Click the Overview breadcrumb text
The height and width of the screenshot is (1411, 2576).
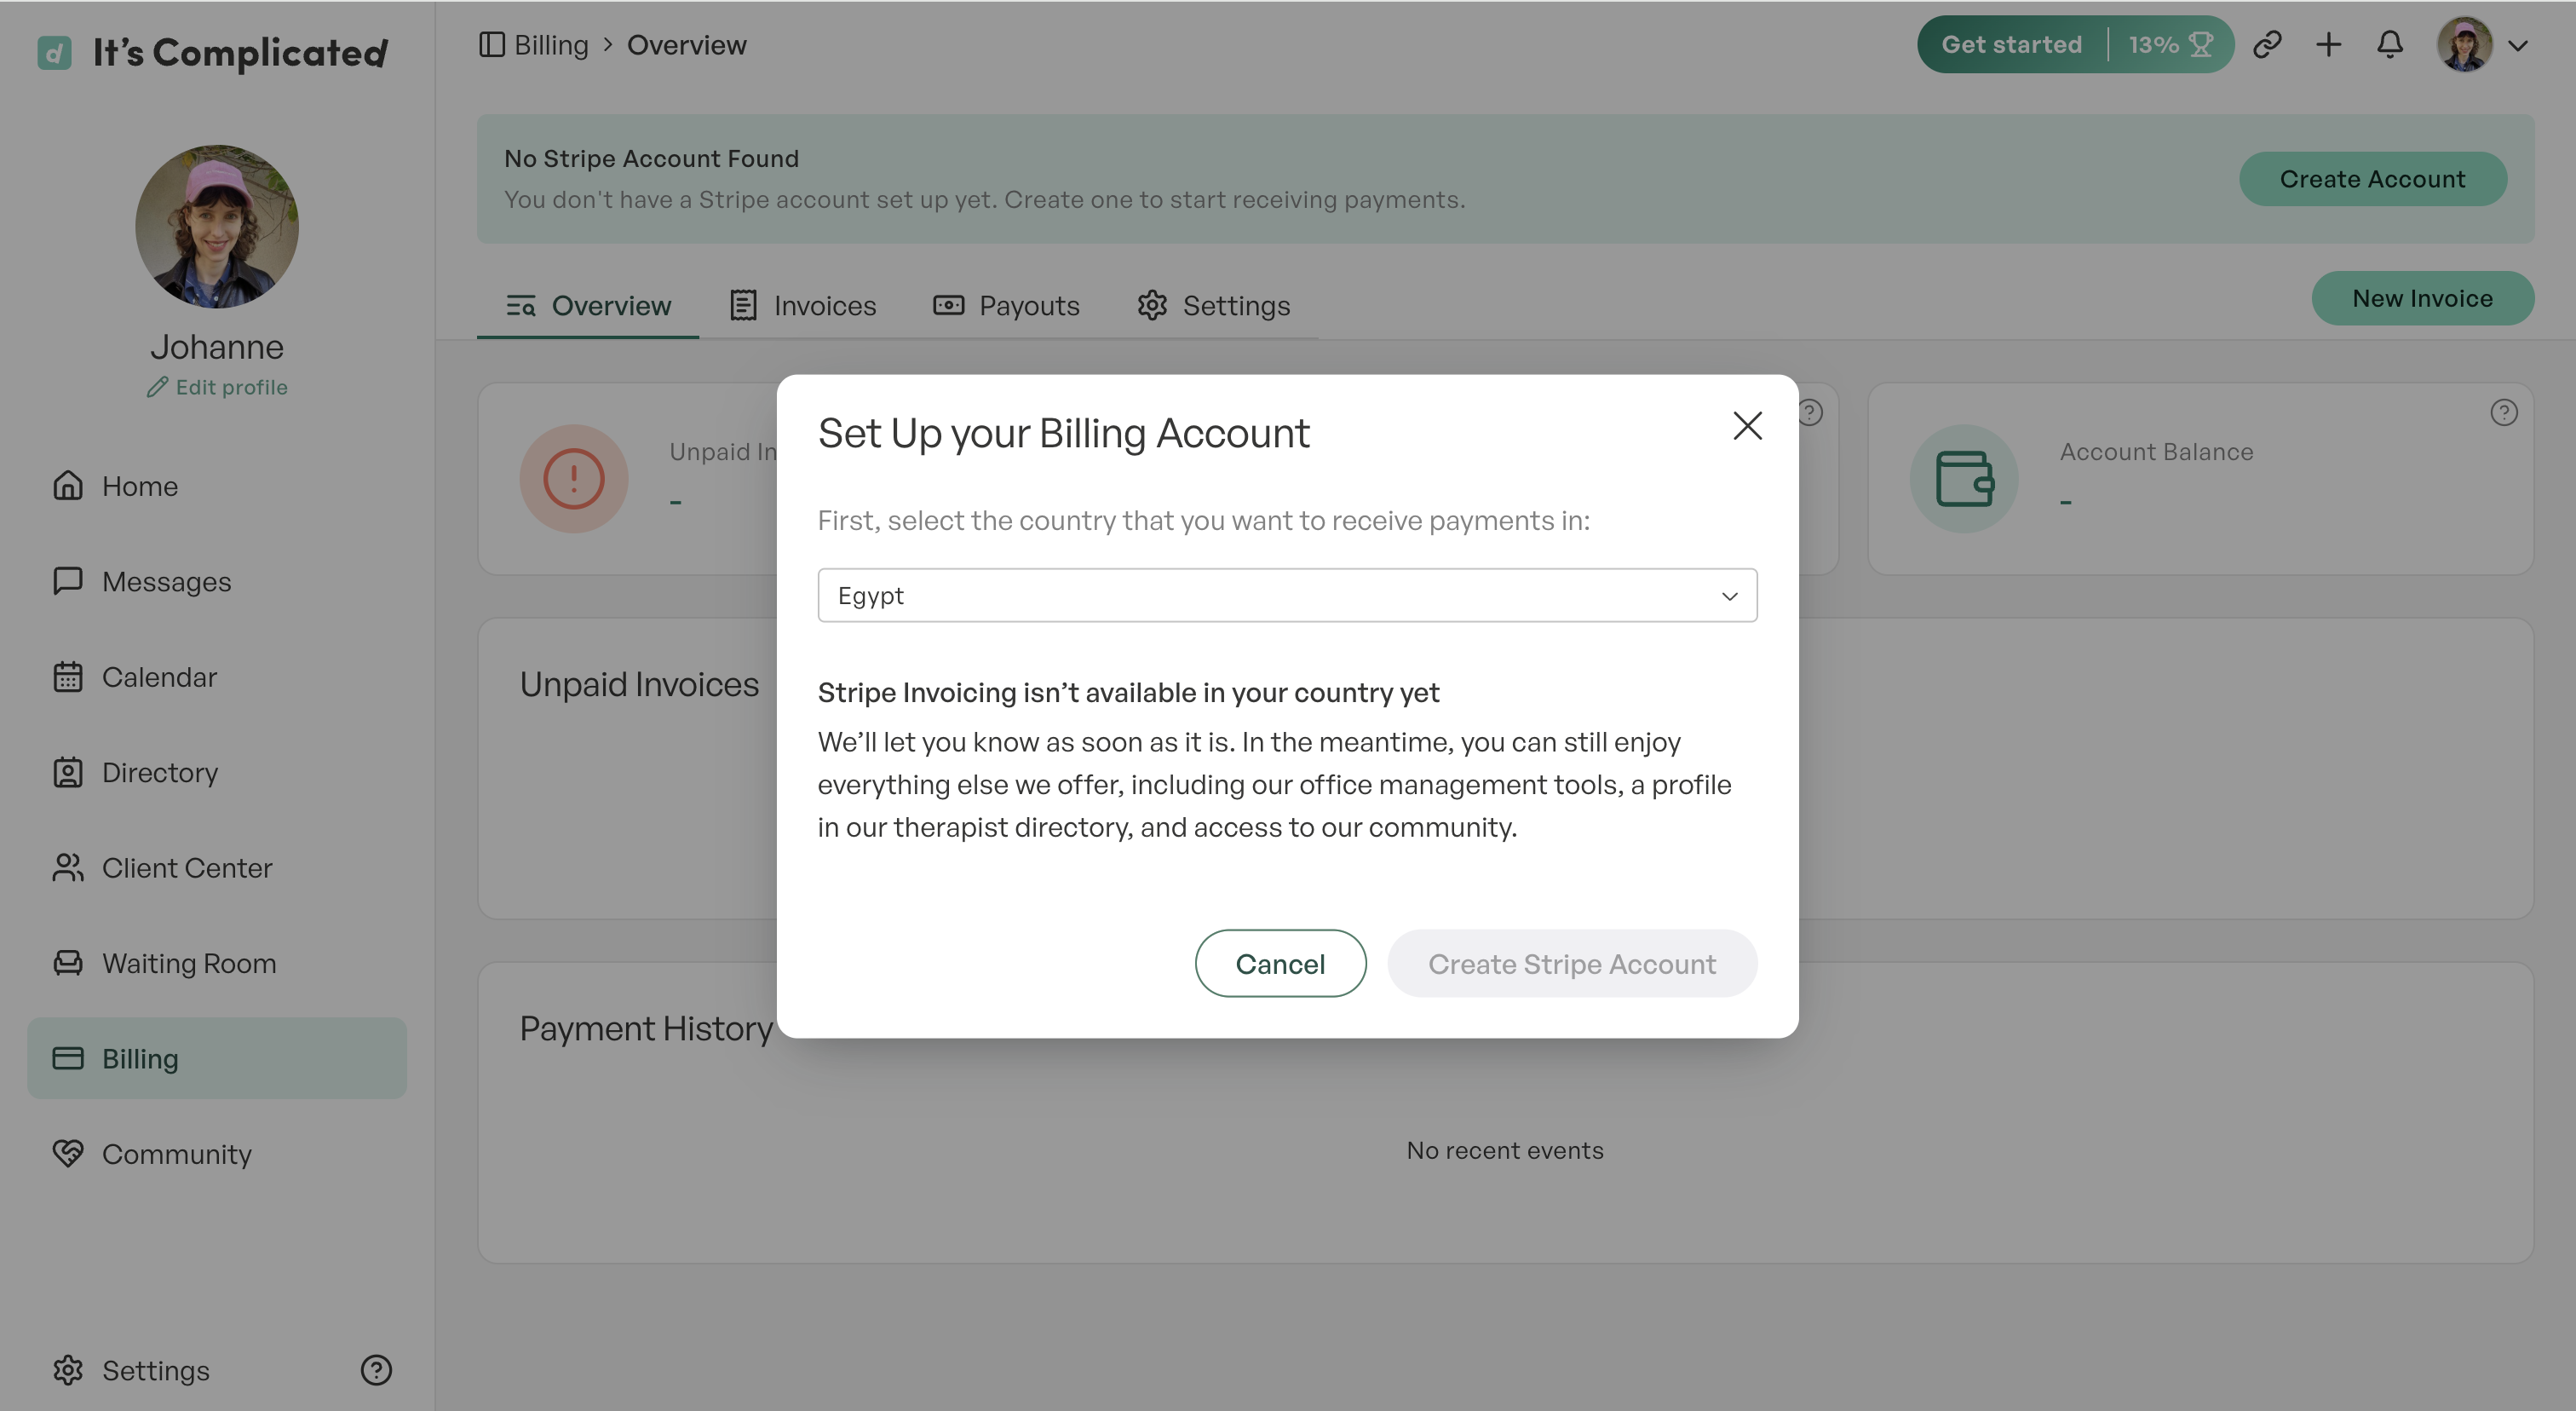(687, 45)
